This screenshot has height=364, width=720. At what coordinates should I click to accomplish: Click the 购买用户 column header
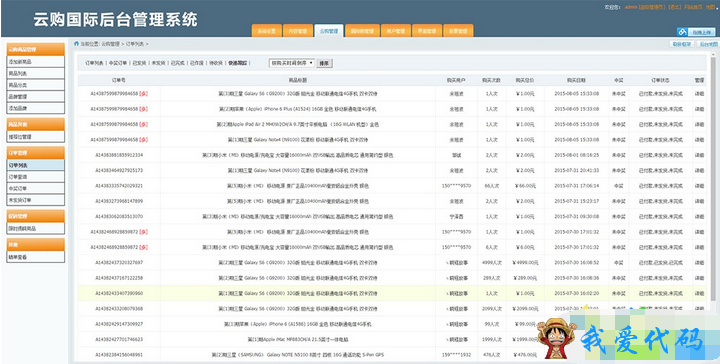click(x=456, y=80)
